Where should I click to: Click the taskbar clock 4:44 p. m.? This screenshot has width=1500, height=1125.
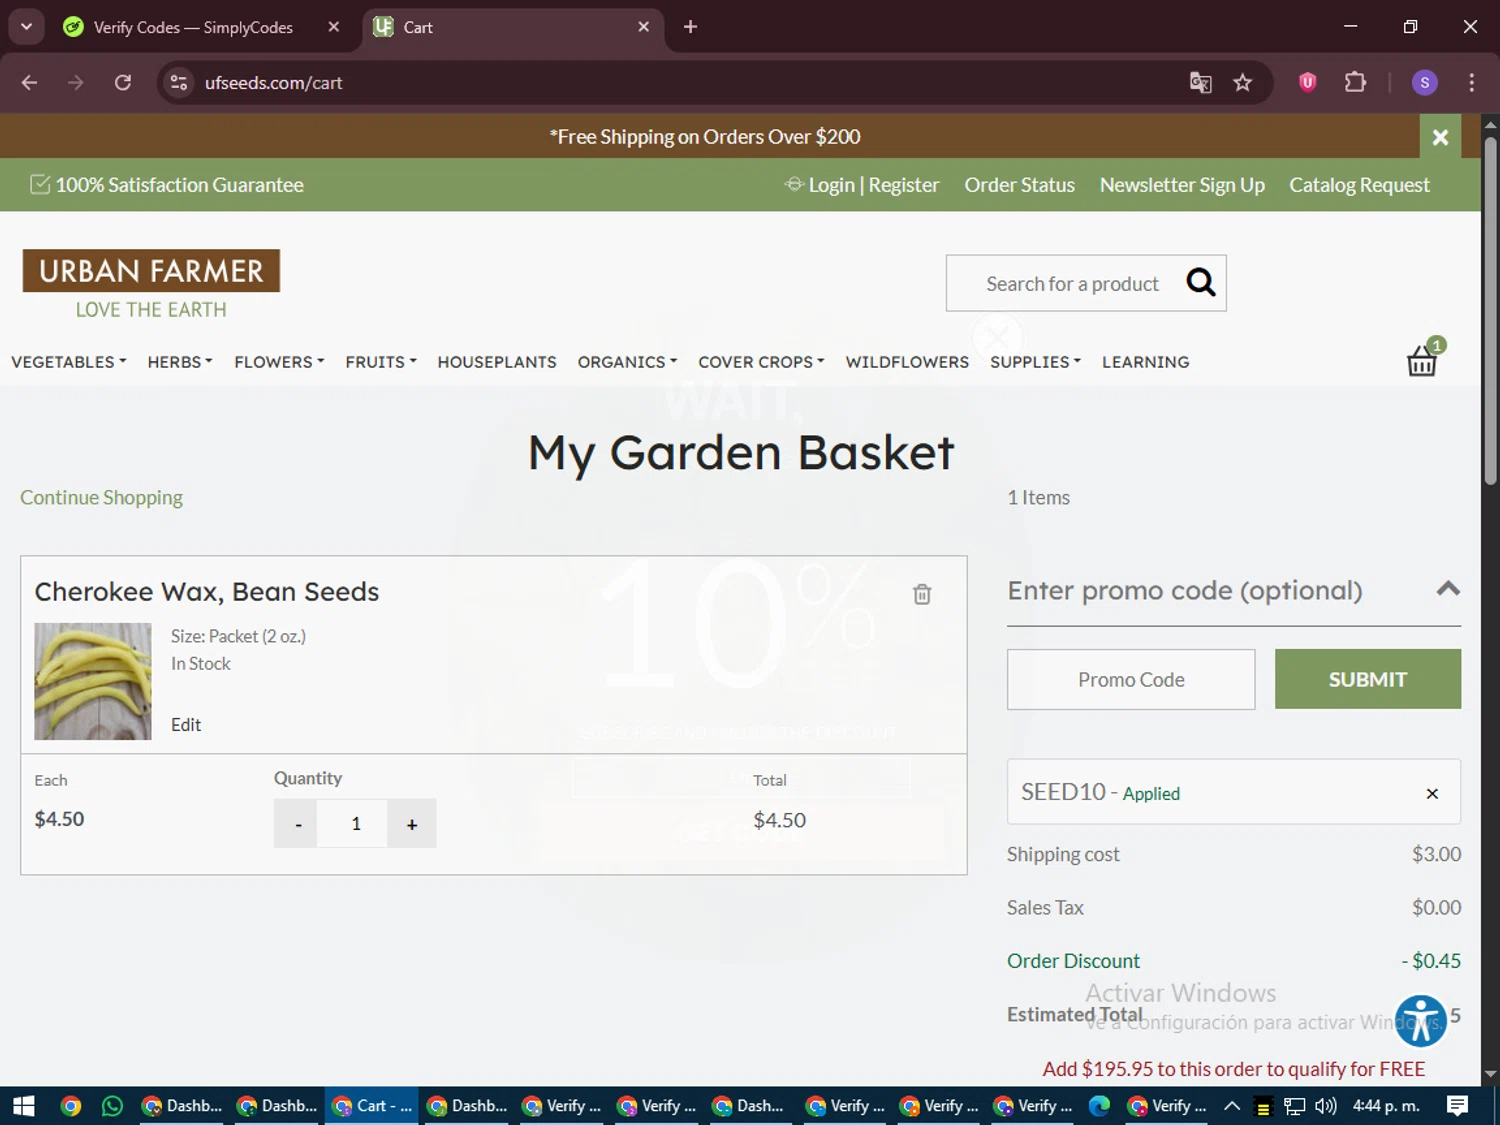click(x=1386, y=1106)
